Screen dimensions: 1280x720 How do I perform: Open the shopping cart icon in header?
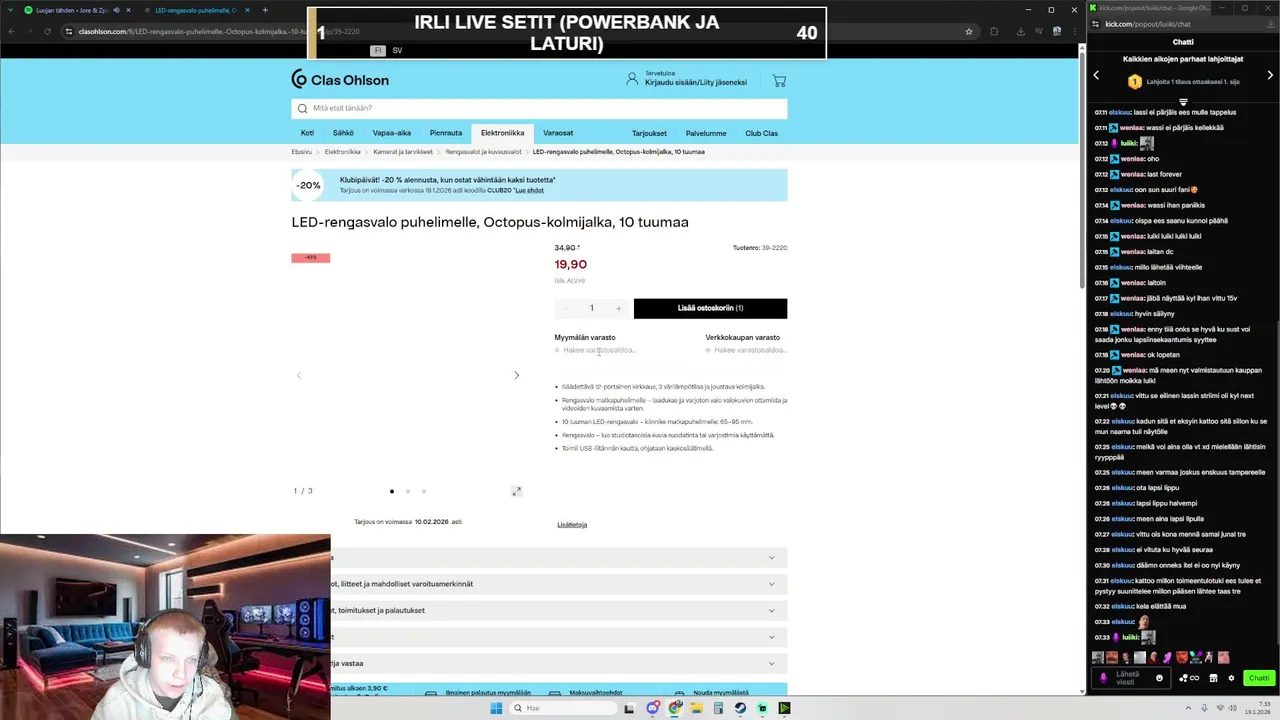point(779,80)
